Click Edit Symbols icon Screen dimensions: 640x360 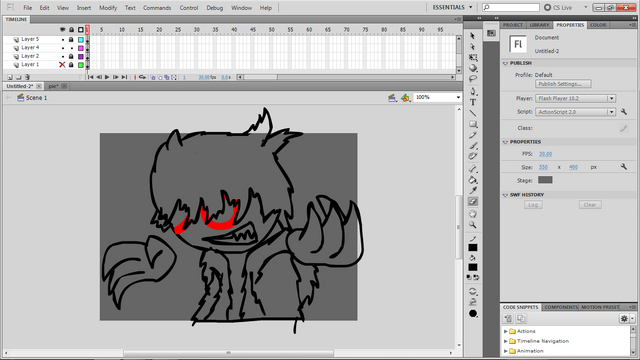405,98
